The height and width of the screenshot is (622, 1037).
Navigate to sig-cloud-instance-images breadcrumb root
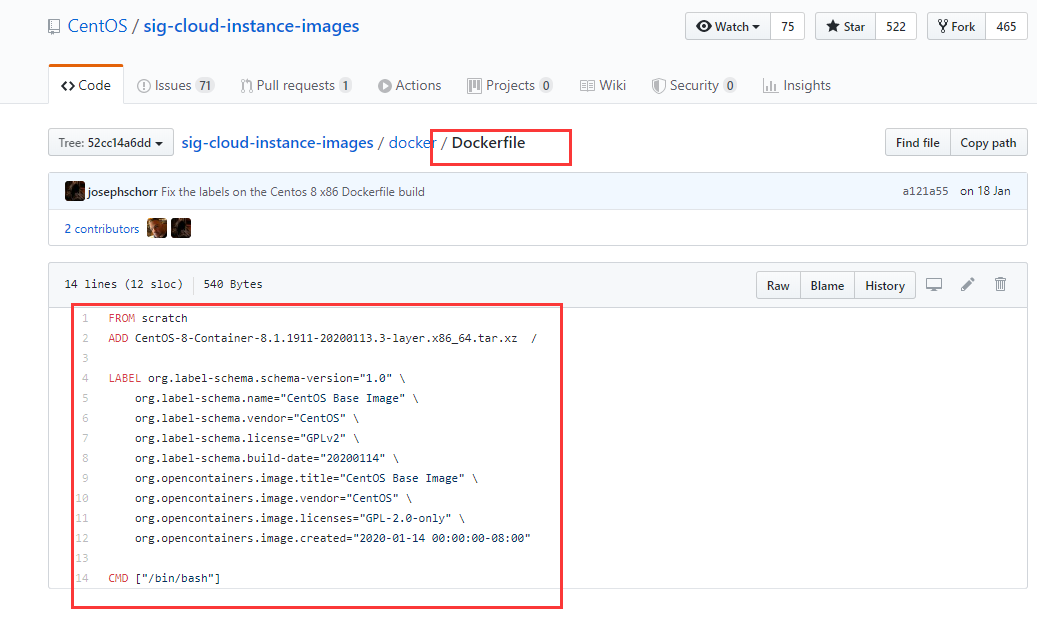[x=277, y=142]
